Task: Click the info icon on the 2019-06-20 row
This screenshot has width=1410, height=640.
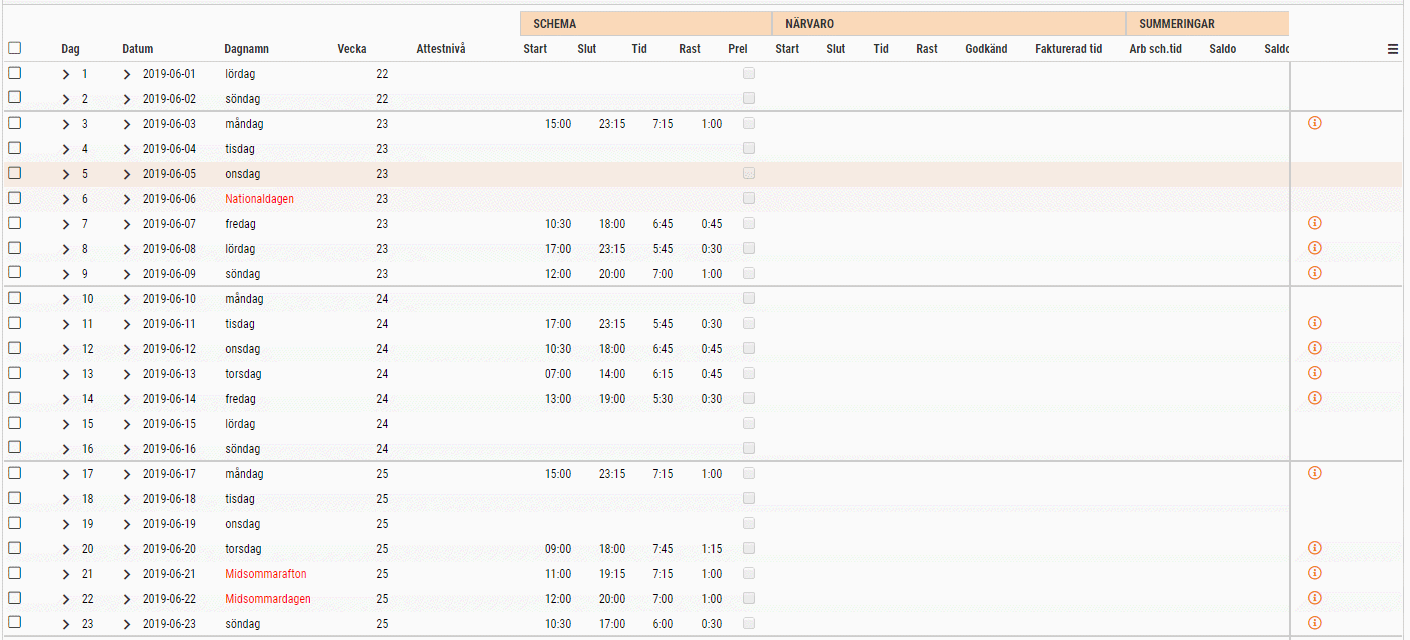Action: tap(1315, 548)
